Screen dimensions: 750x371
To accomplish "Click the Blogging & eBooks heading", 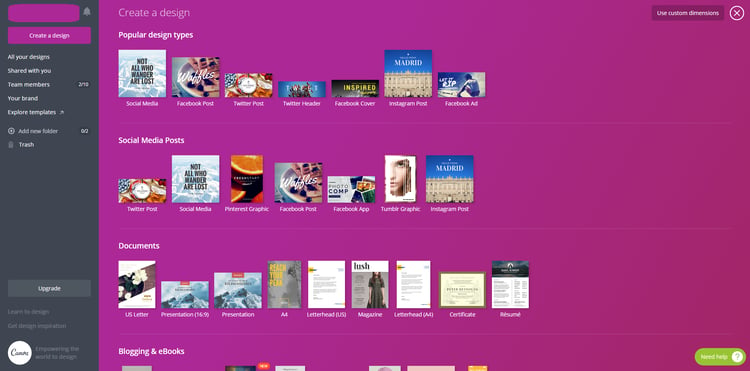I will coord(151,351).
